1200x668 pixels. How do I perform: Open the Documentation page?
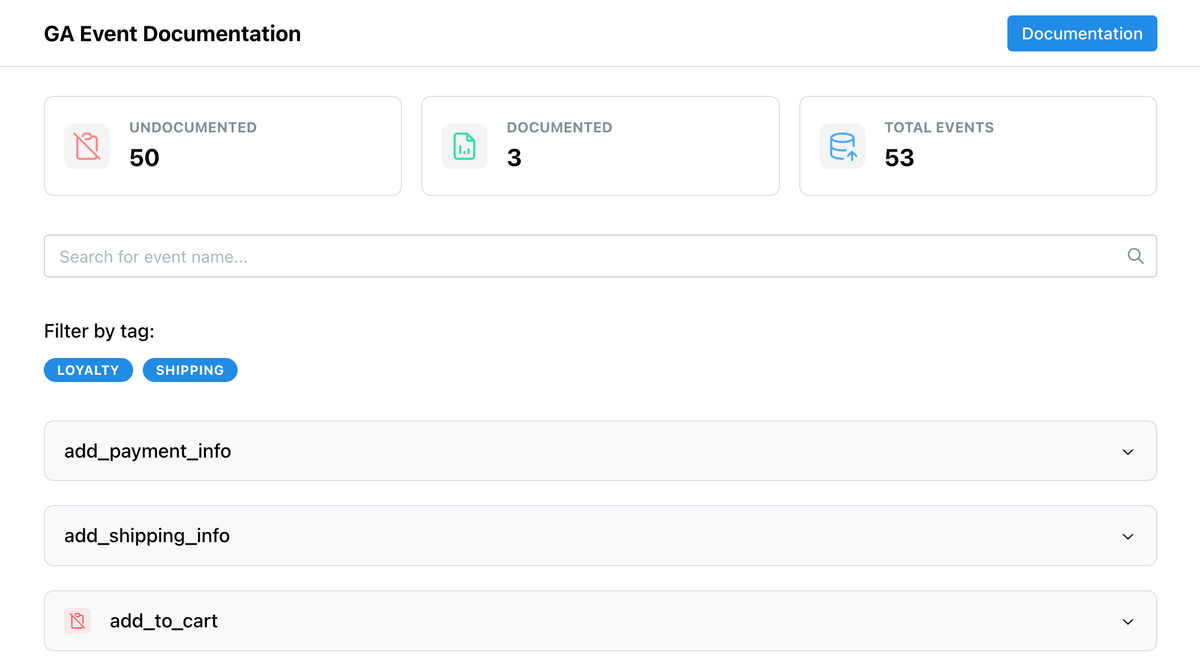pos(1082,33)
